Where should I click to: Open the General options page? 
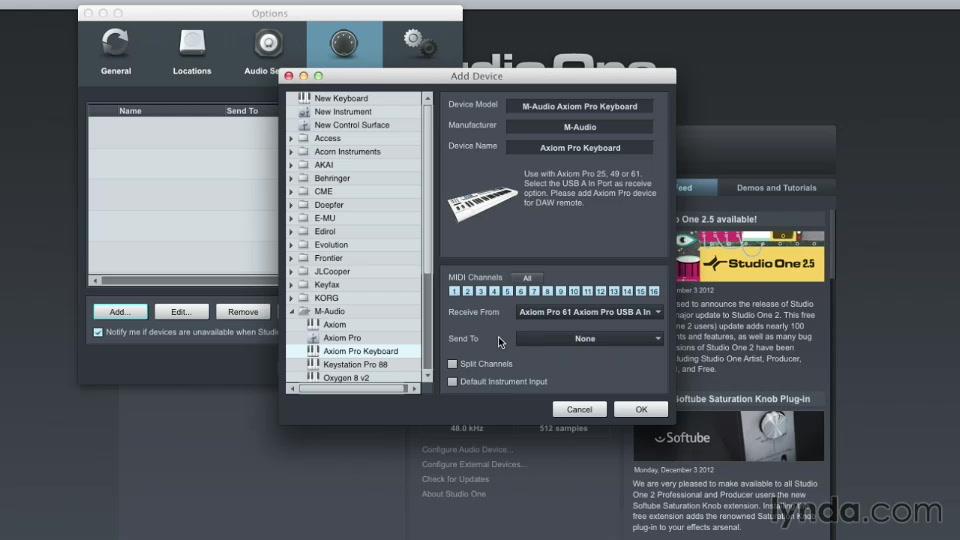tap(116, 50)
